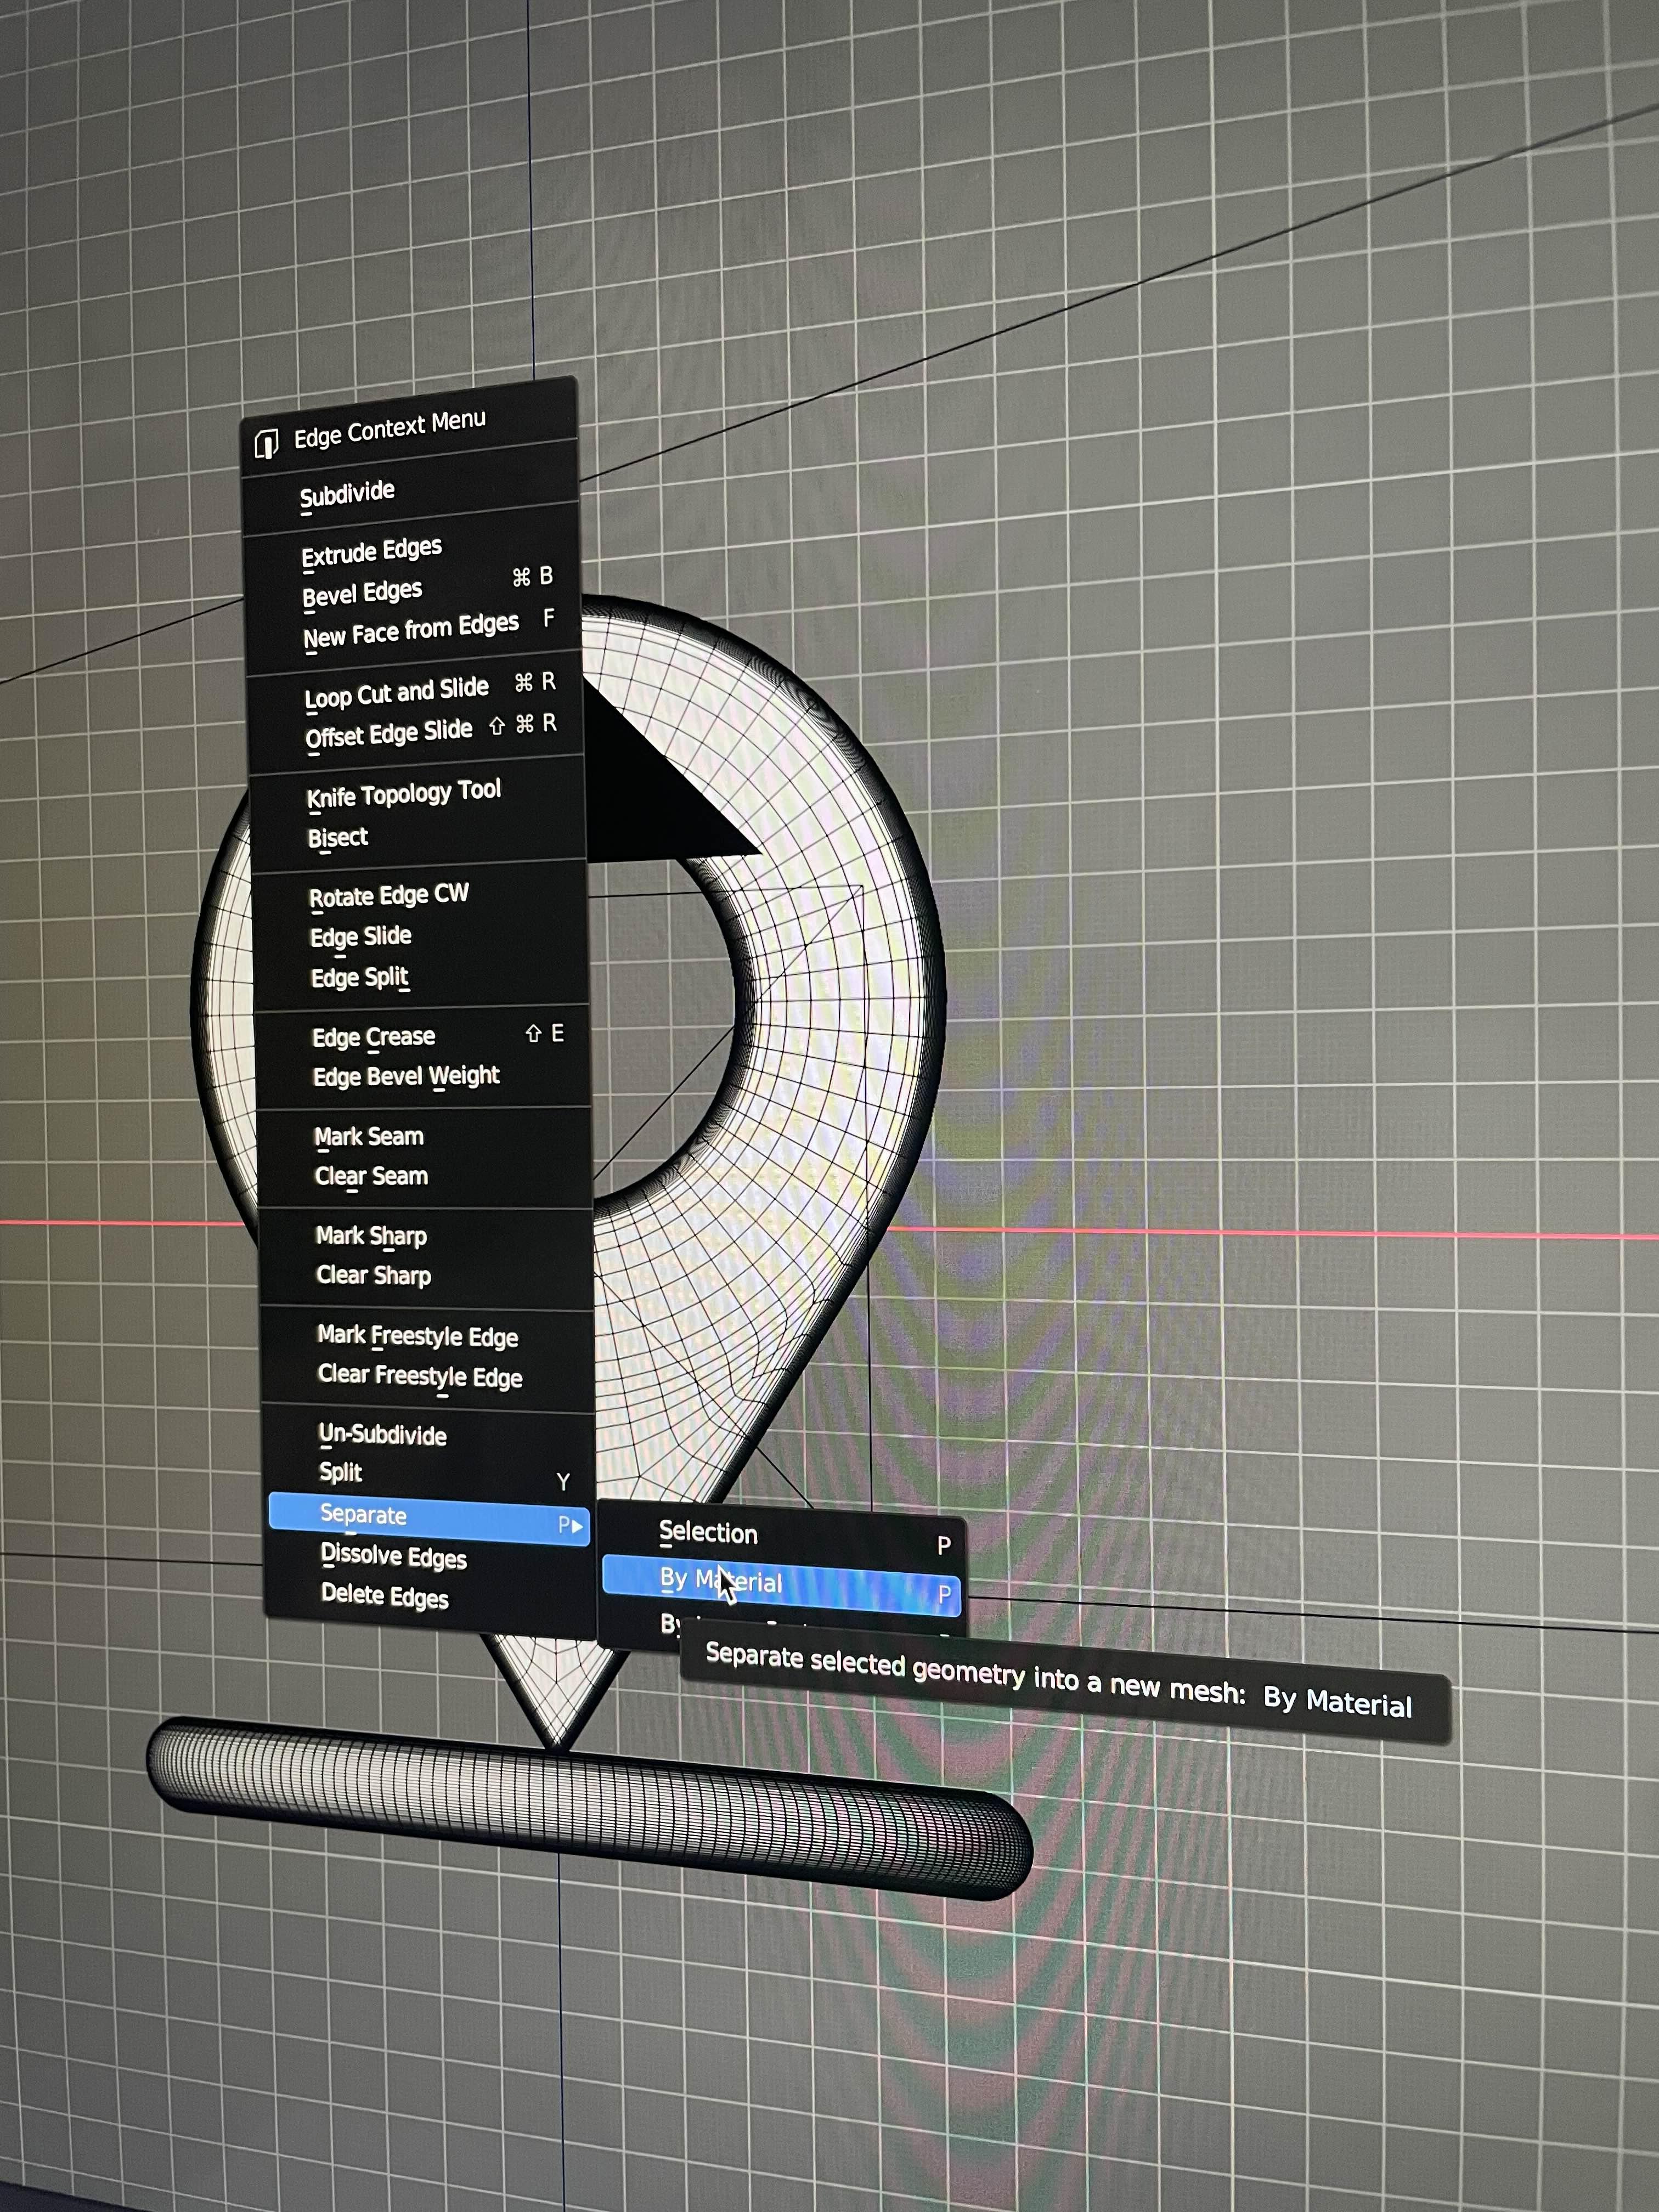Start the Knife Topology Tool
This screenshot has height=2212, width=1659.
[x=403, y=794]
